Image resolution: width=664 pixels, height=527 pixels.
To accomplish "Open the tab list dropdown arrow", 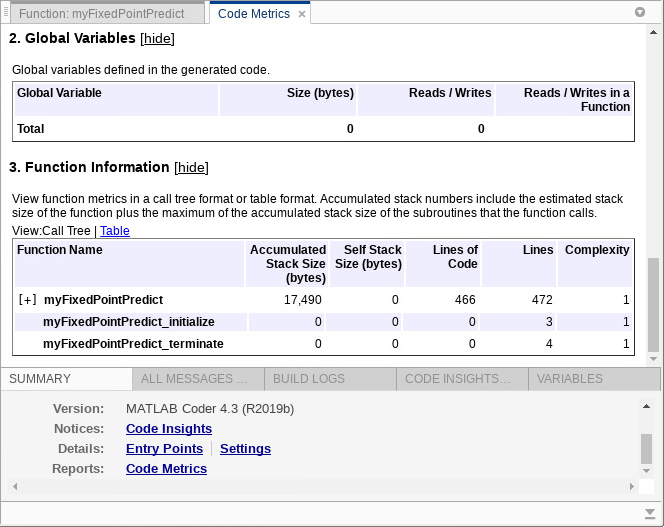I will (x=640, y=13).
